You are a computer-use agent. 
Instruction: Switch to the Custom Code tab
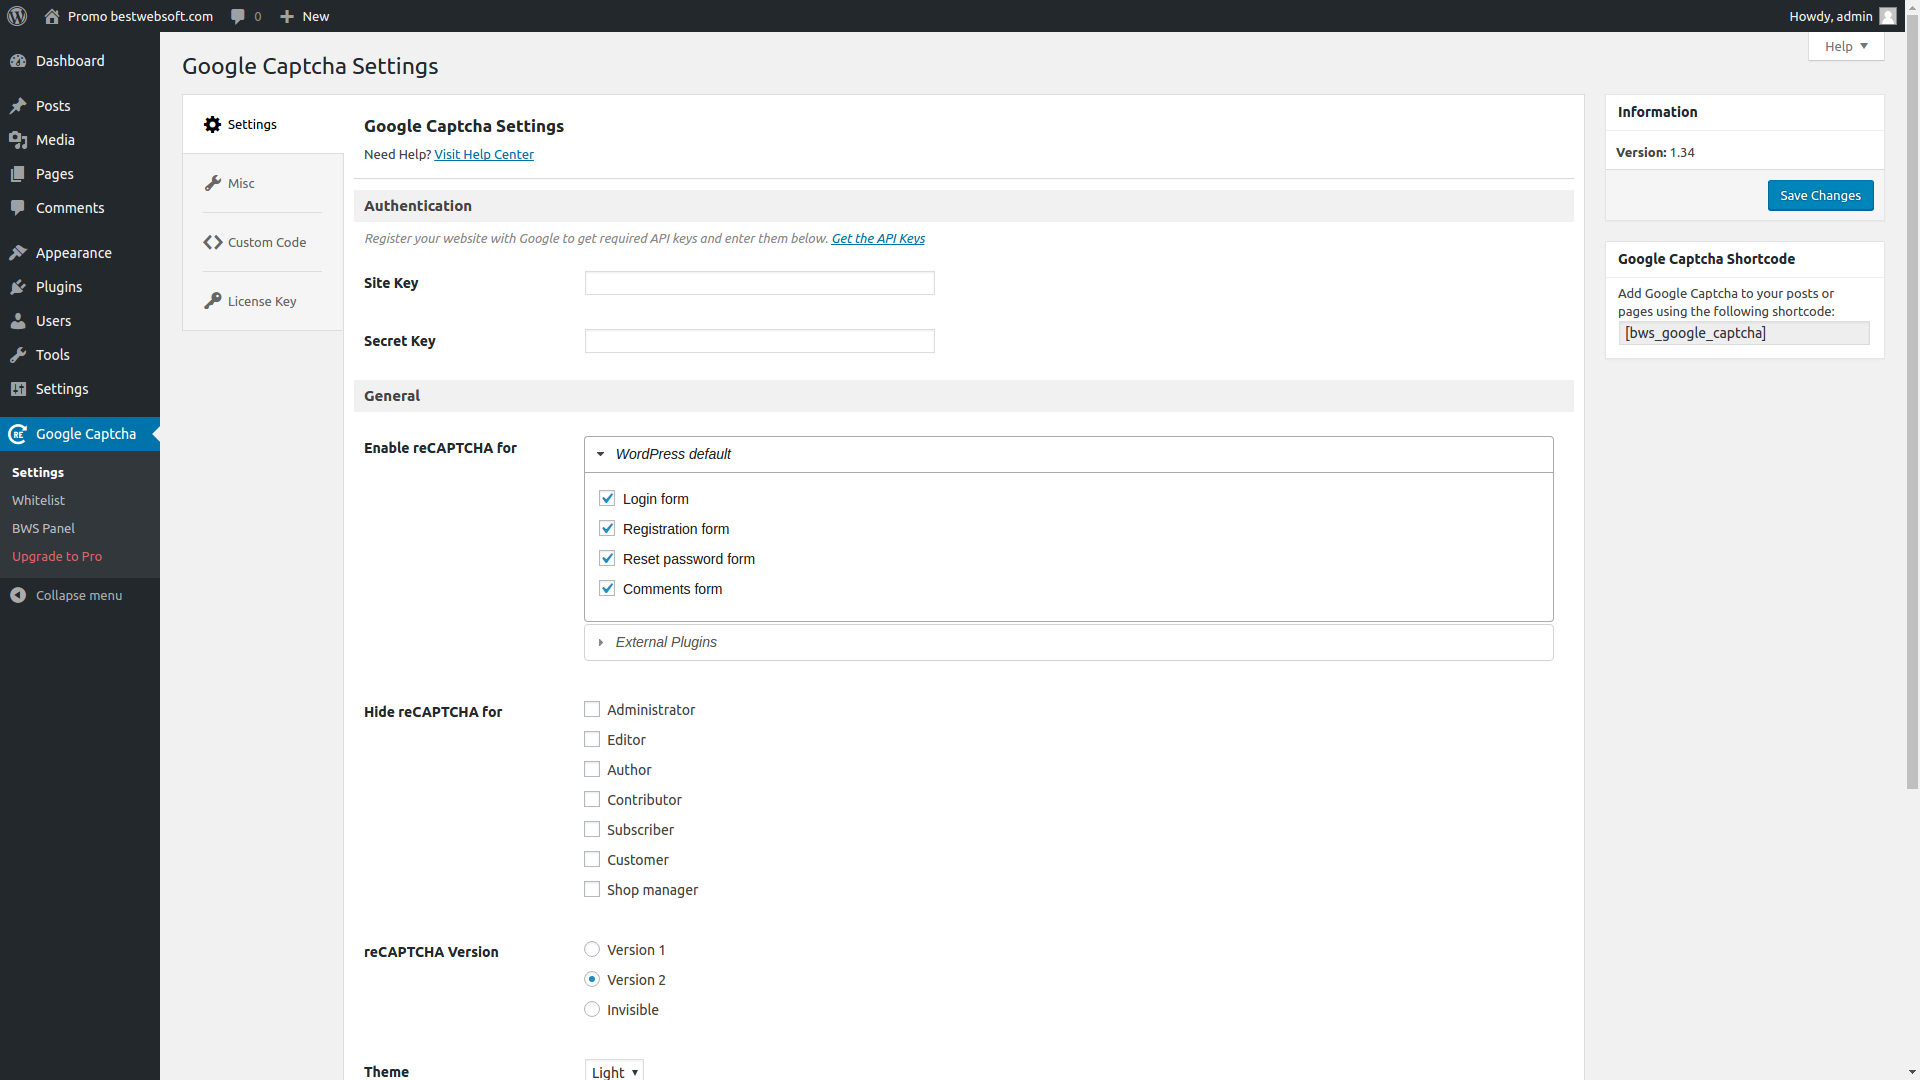(x=266, y=242)
